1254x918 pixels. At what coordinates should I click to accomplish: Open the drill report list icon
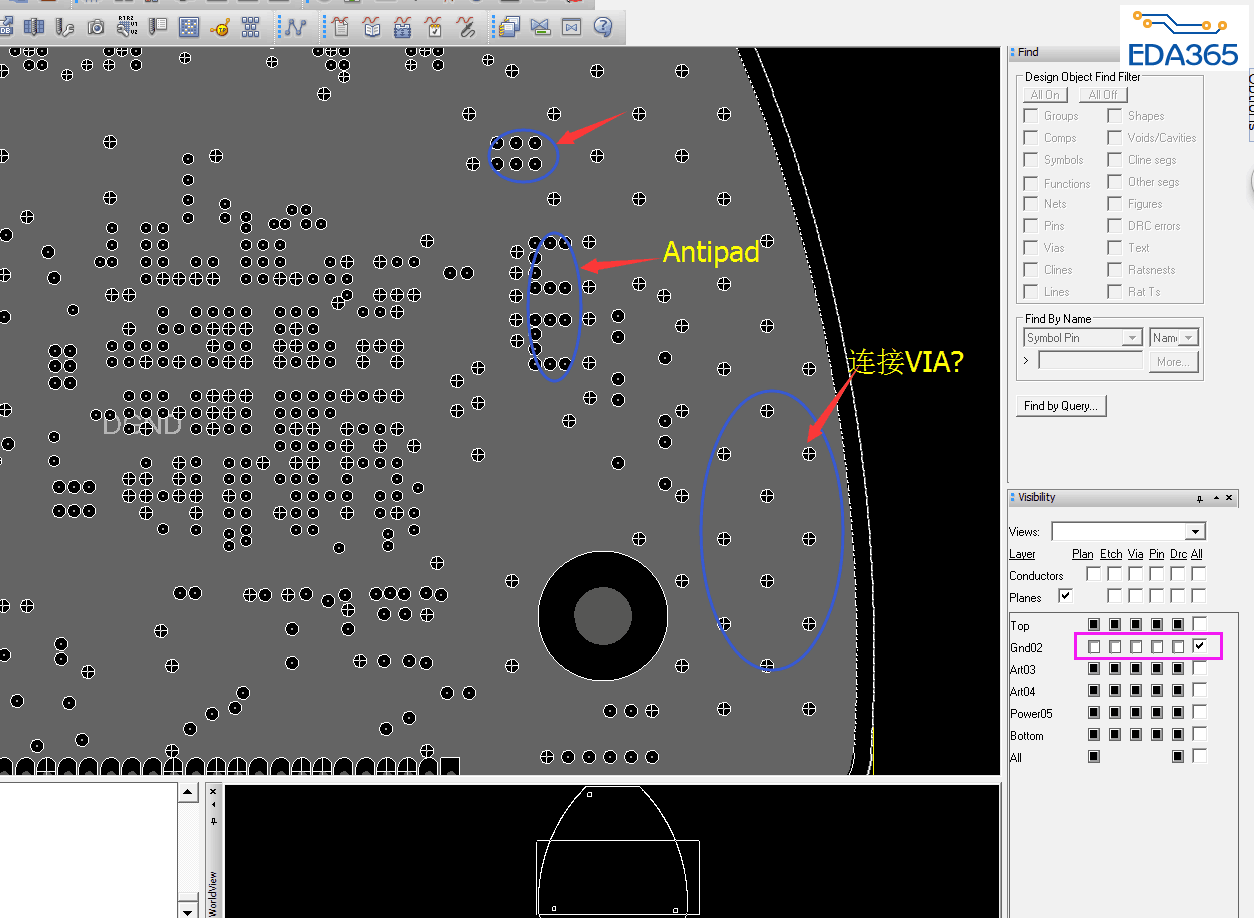click(158, 28)
